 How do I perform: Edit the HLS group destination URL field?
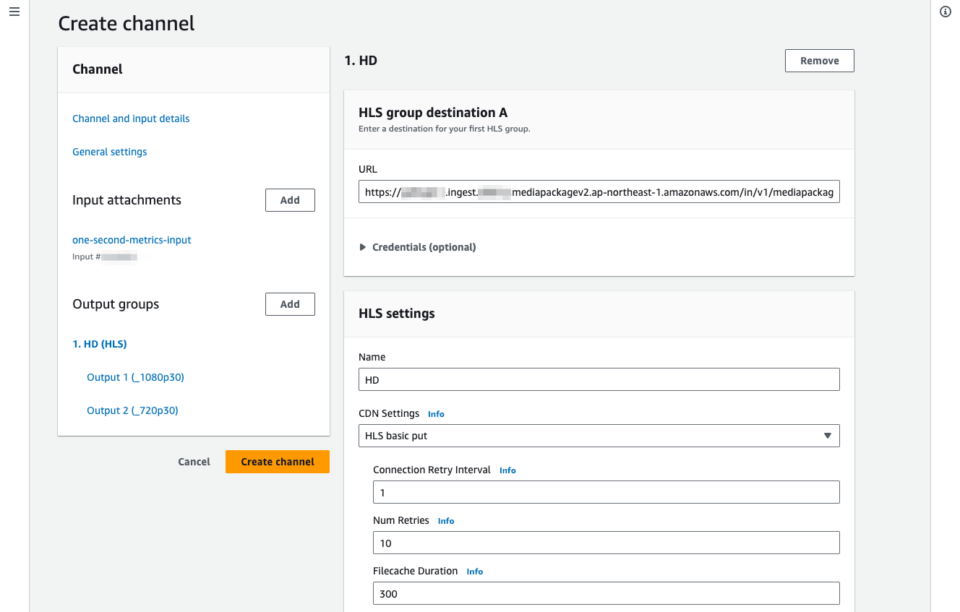pyautogui.click(x=599, y=191)
